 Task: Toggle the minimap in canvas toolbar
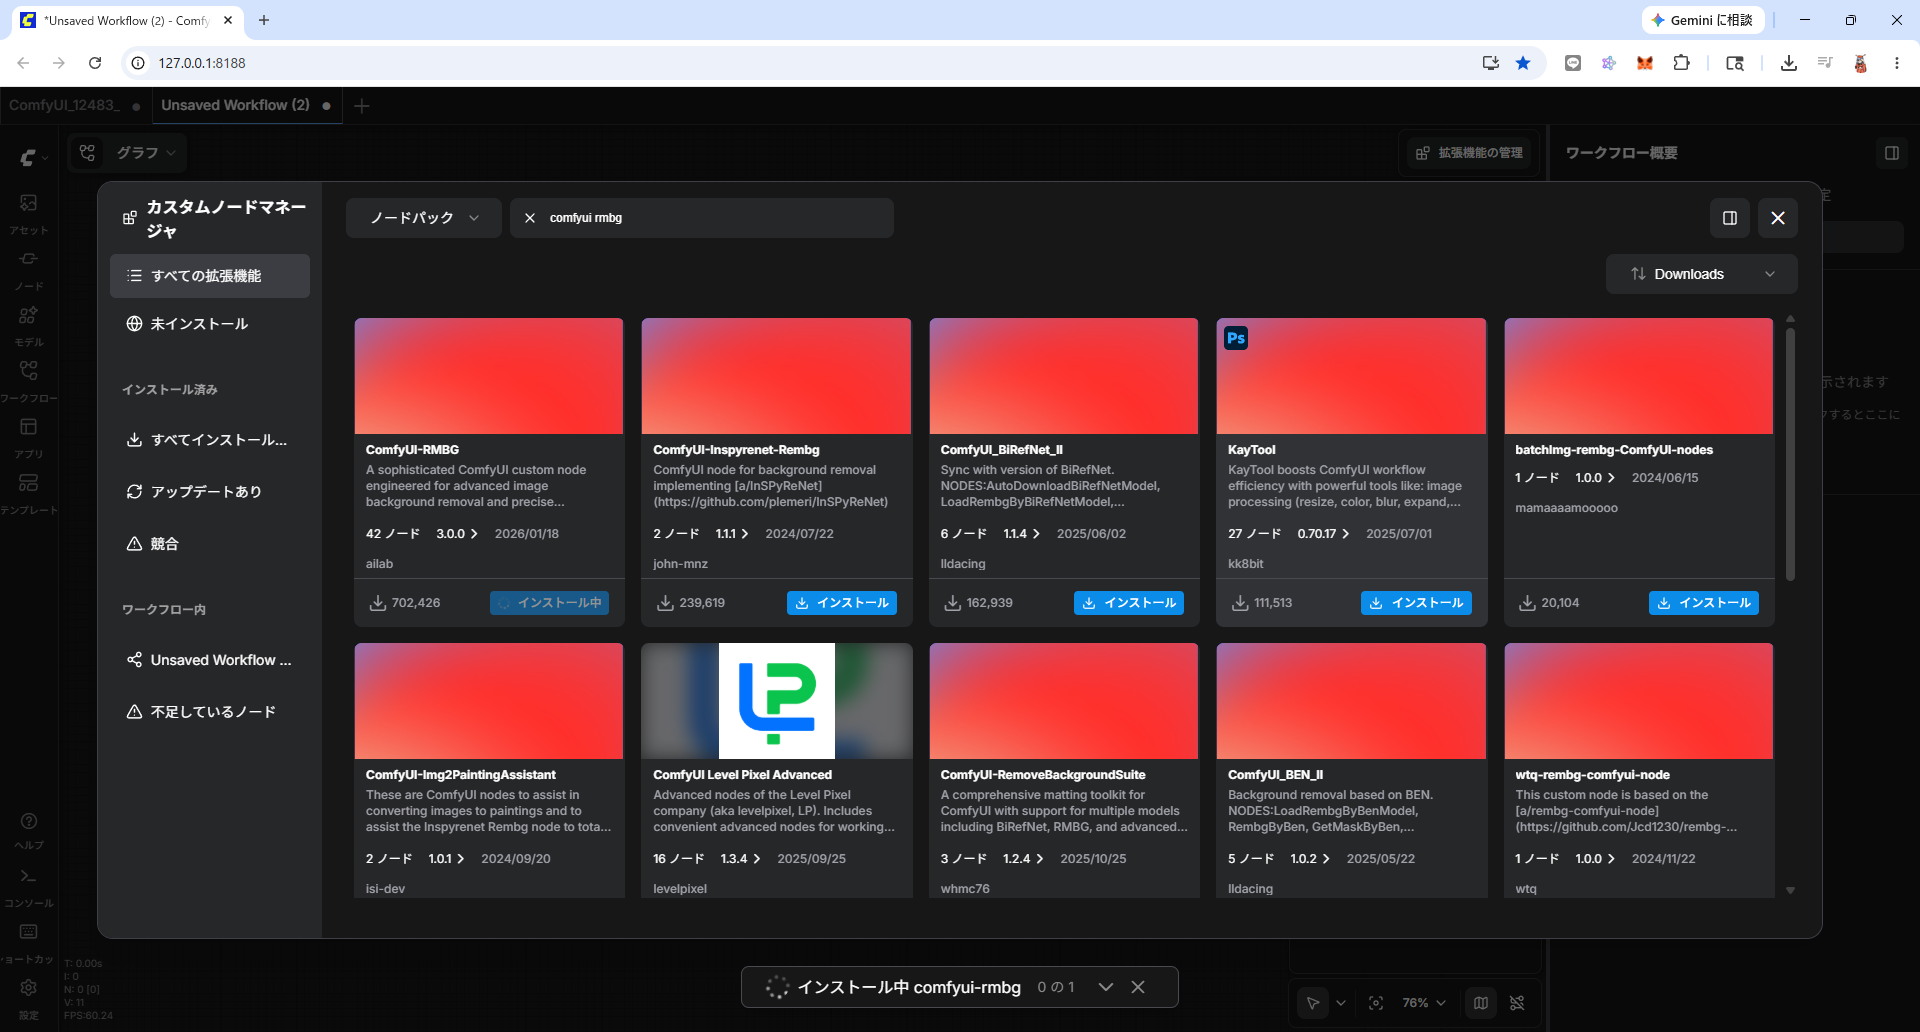(x=1481, y=1003)
